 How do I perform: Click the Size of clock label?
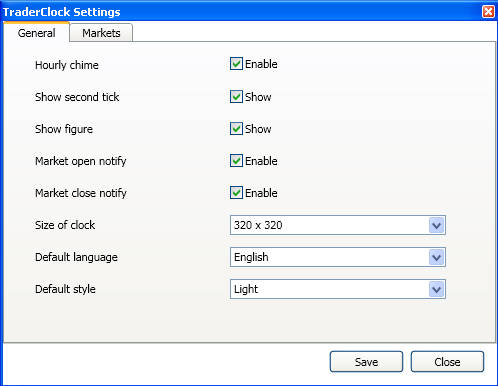coord(65,225)
